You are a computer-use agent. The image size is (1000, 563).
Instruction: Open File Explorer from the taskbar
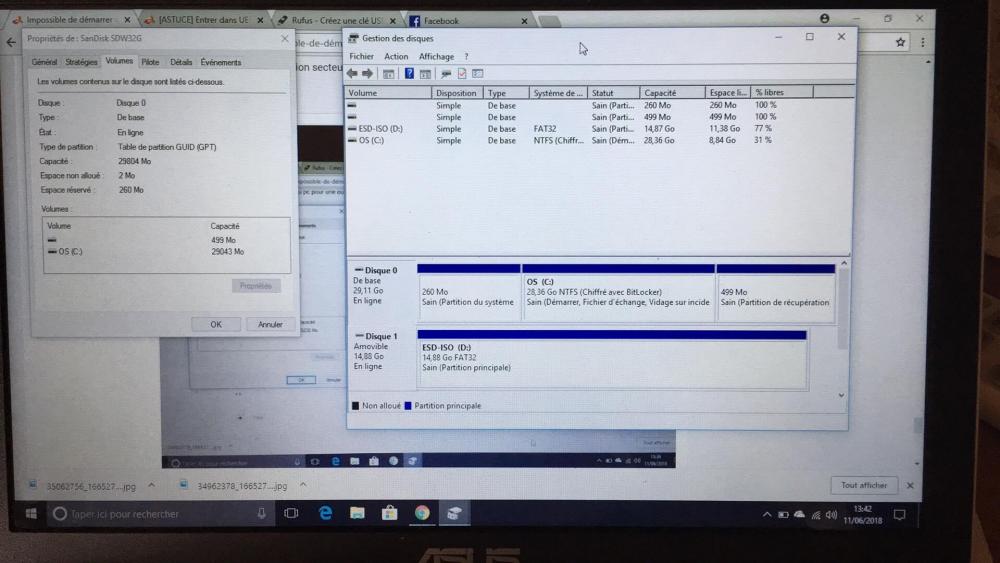point(357,513)
